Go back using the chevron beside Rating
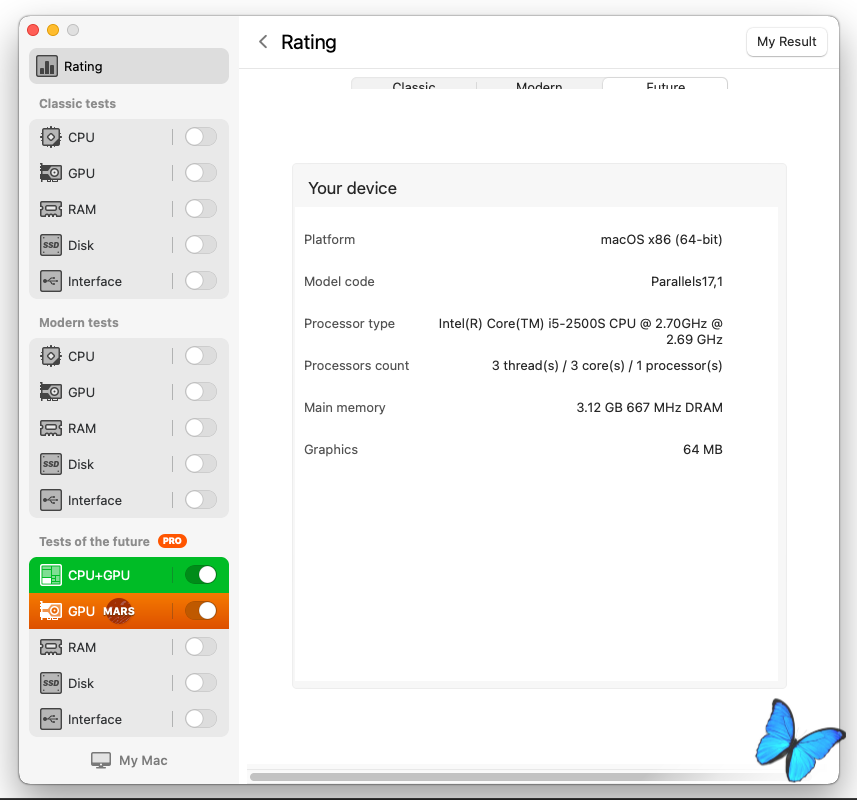 tap(263, 42)
